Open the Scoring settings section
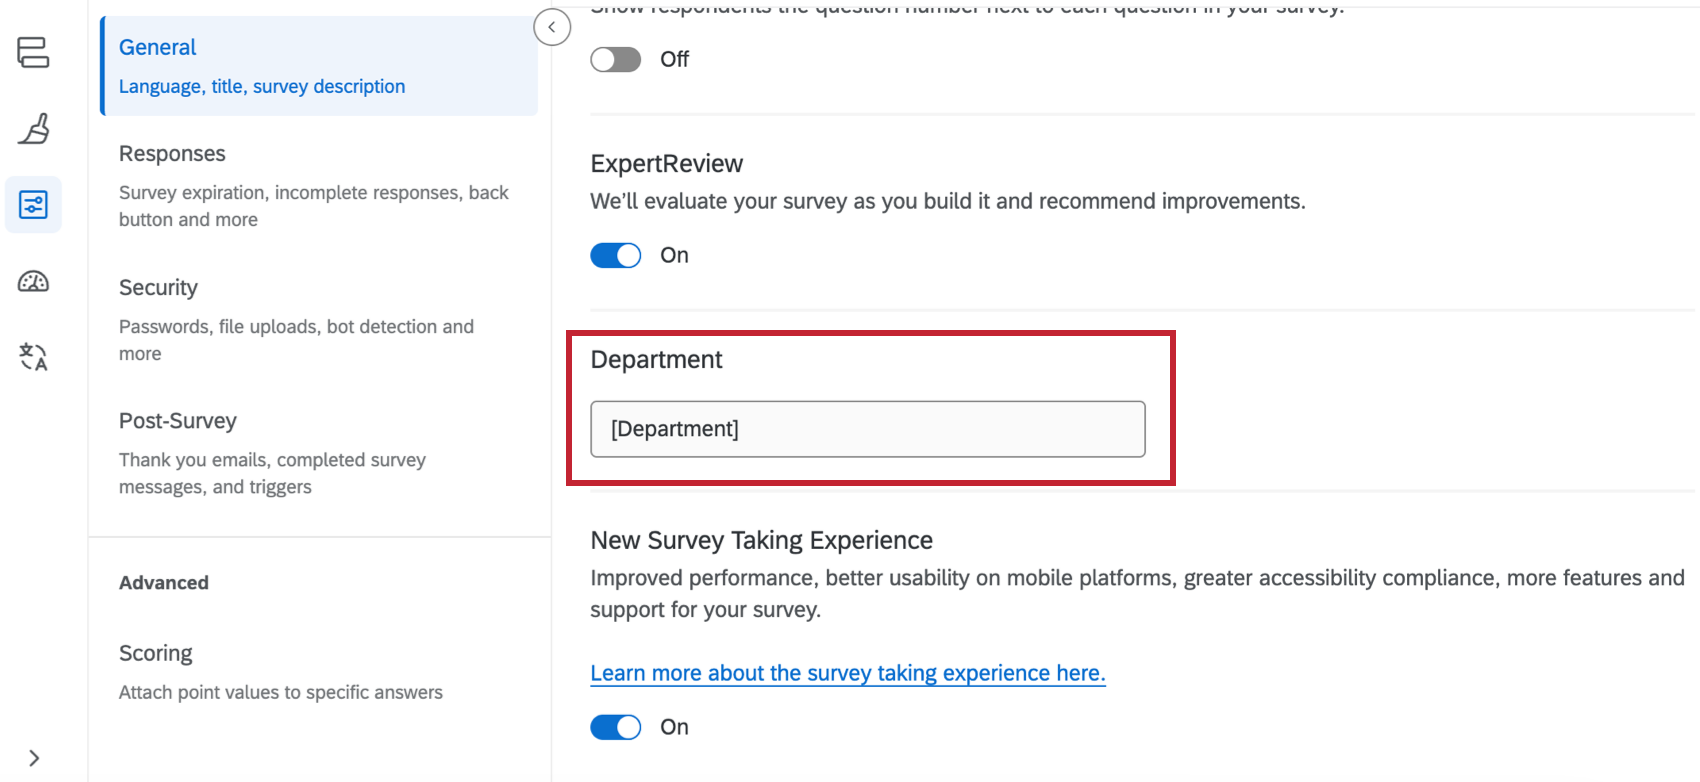Viewport: 1700px width, 782px height. point(319,671)
